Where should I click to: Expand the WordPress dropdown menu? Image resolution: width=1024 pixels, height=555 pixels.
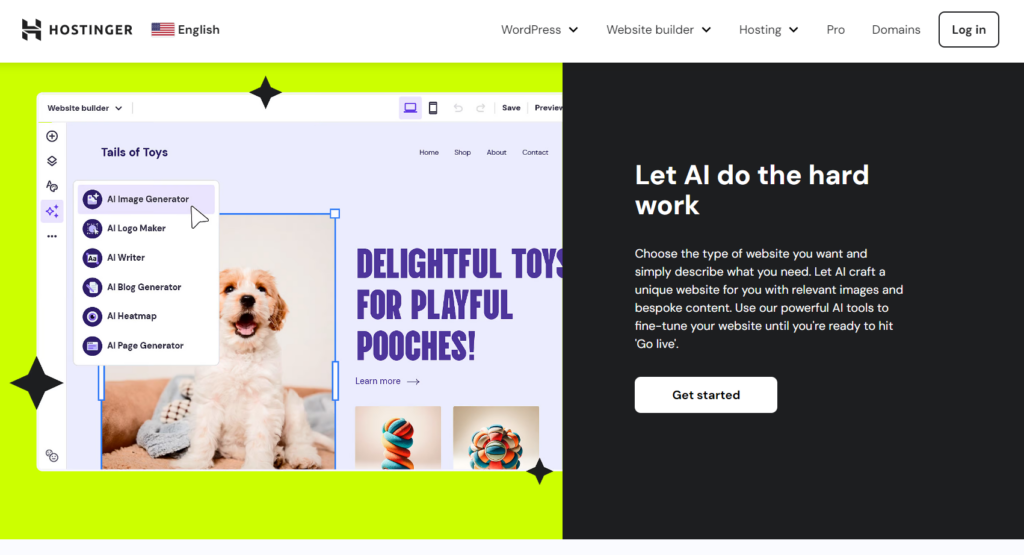click(x=539, y=29)
